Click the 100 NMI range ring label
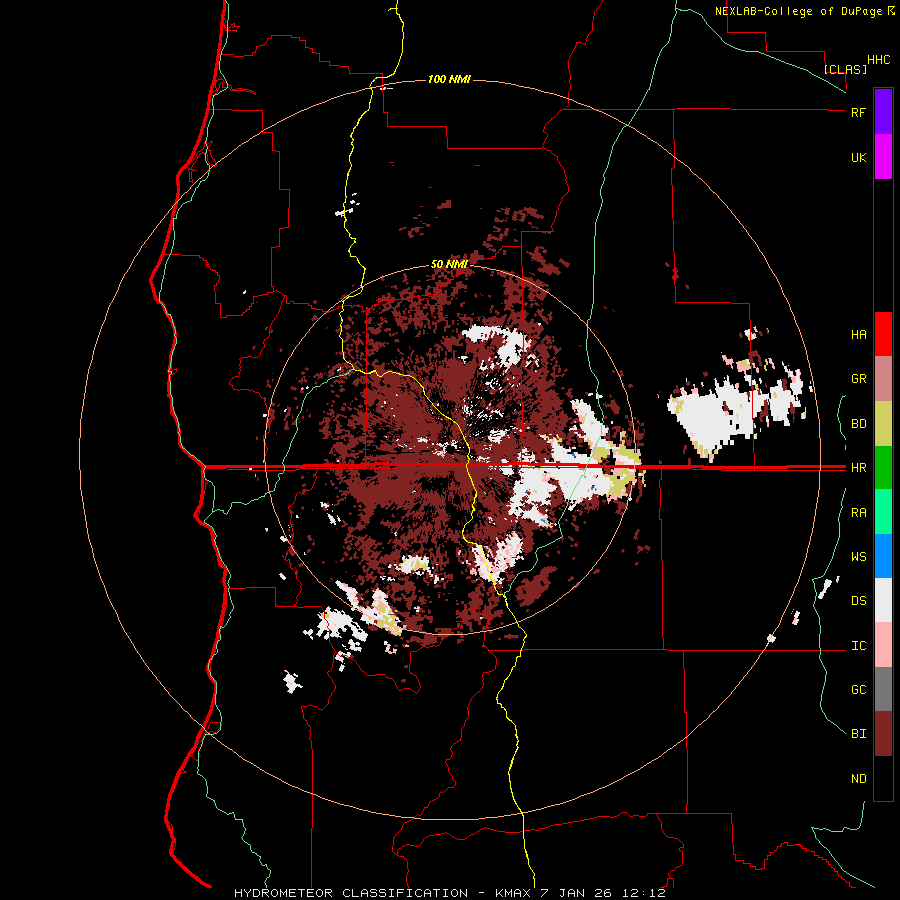This screenshot has width=900, height=900. (449, 79)
